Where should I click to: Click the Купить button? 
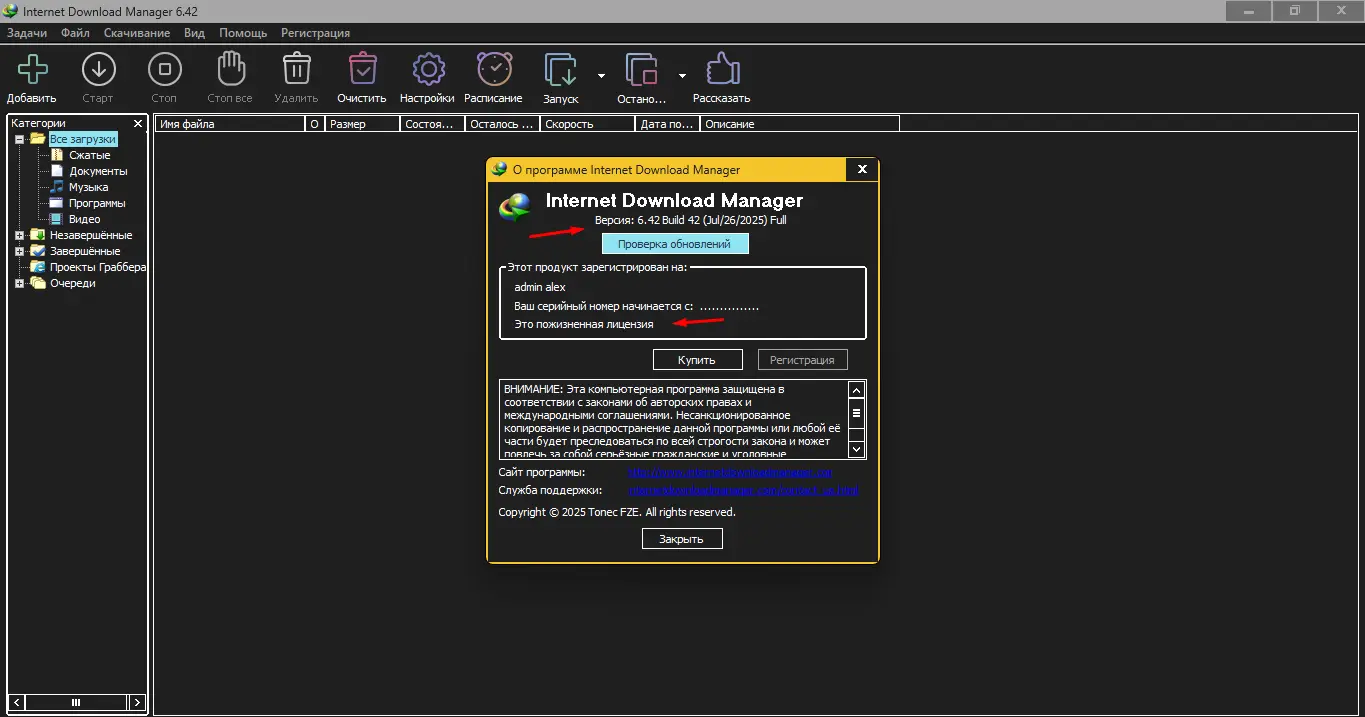698,359
